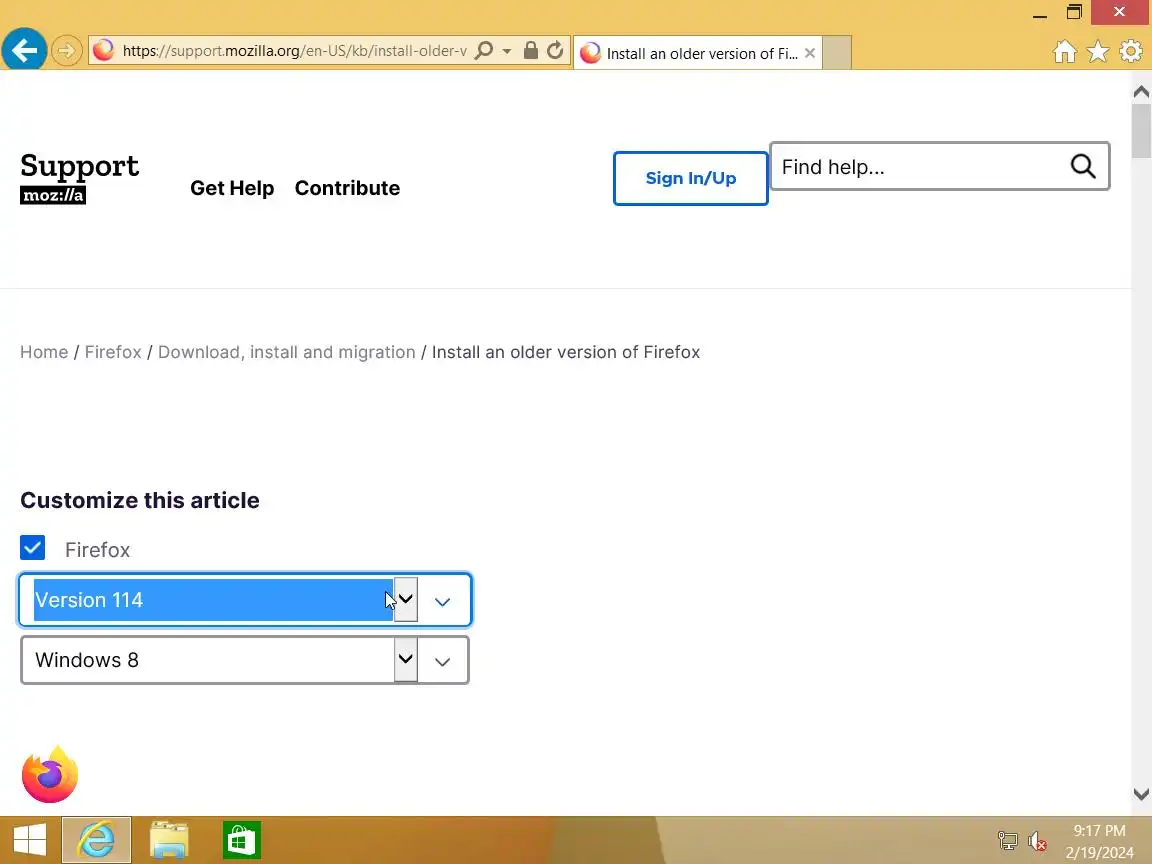Open the address bar autocomplete dropdown arrow
1152x864 pixels.
[507, 51]
